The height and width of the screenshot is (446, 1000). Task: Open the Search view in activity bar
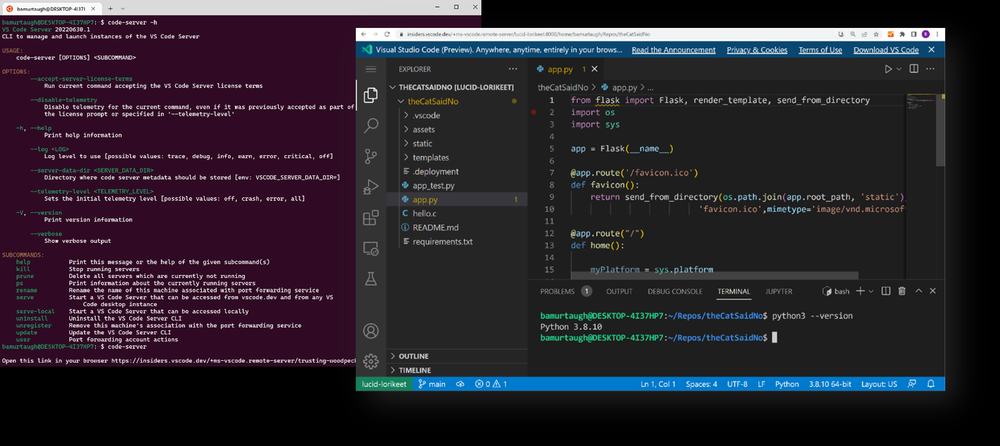[371, 125]
